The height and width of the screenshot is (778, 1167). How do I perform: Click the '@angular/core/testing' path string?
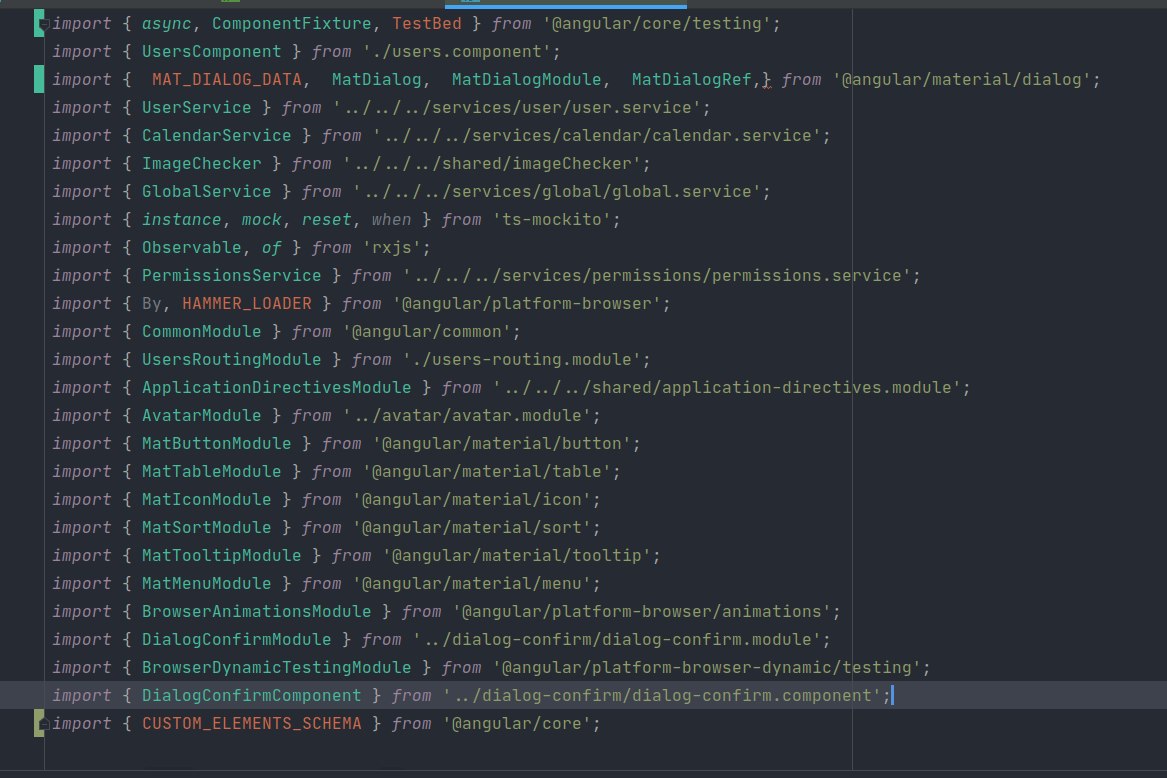(x=657, y=24)
